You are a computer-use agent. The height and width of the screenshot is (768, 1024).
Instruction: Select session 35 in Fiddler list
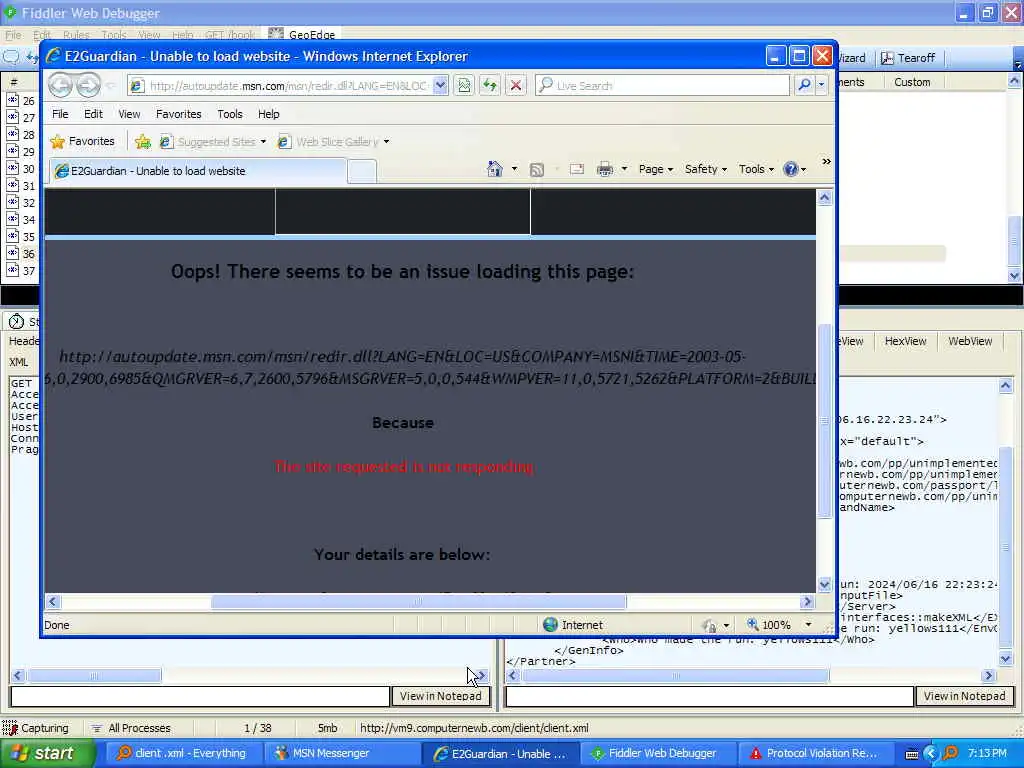(21, 236)
